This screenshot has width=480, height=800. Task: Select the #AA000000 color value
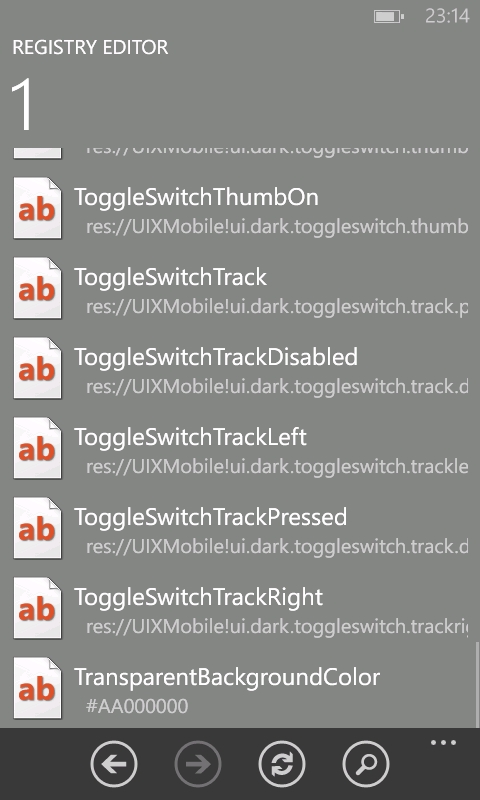(x=137, y=707)
